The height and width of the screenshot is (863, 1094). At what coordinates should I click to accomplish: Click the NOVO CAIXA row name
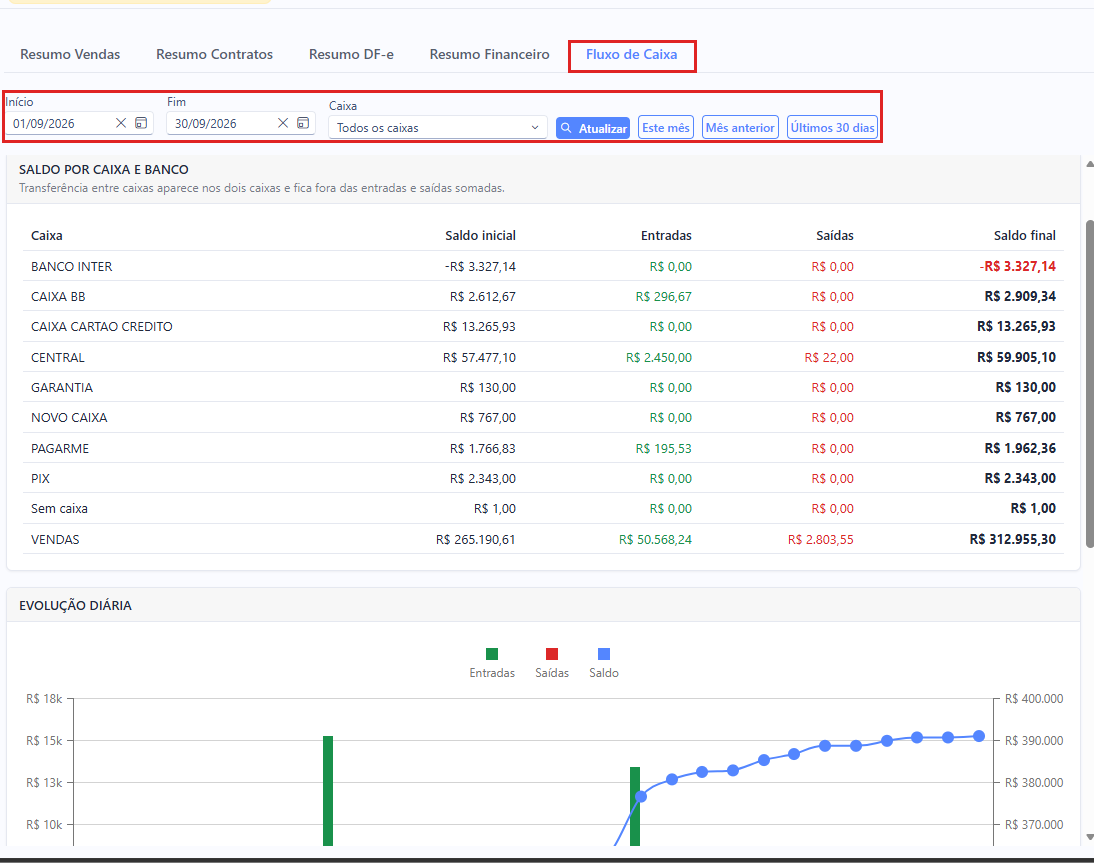[69, 417]
